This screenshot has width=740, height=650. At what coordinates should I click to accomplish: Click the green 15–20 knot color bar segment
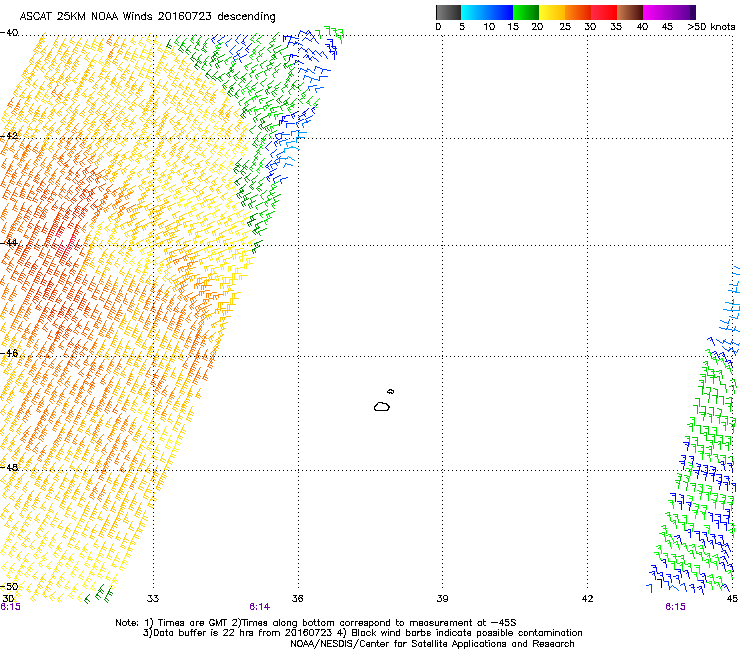pyautogui.click(x=526, y=12)
